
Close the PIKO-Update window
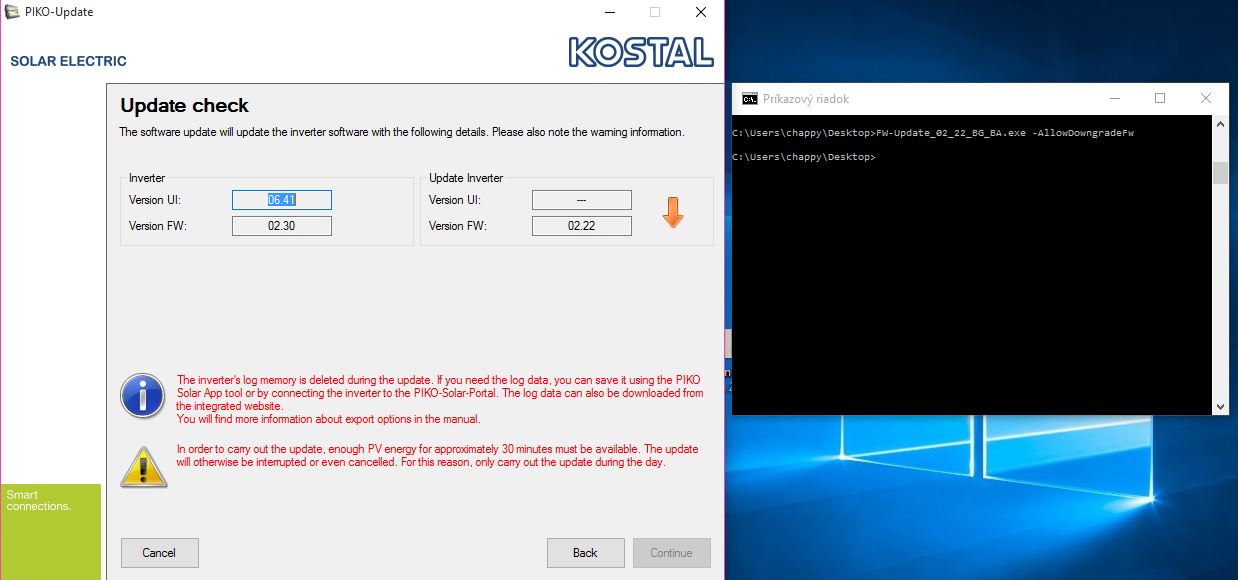tap(701, 12)
